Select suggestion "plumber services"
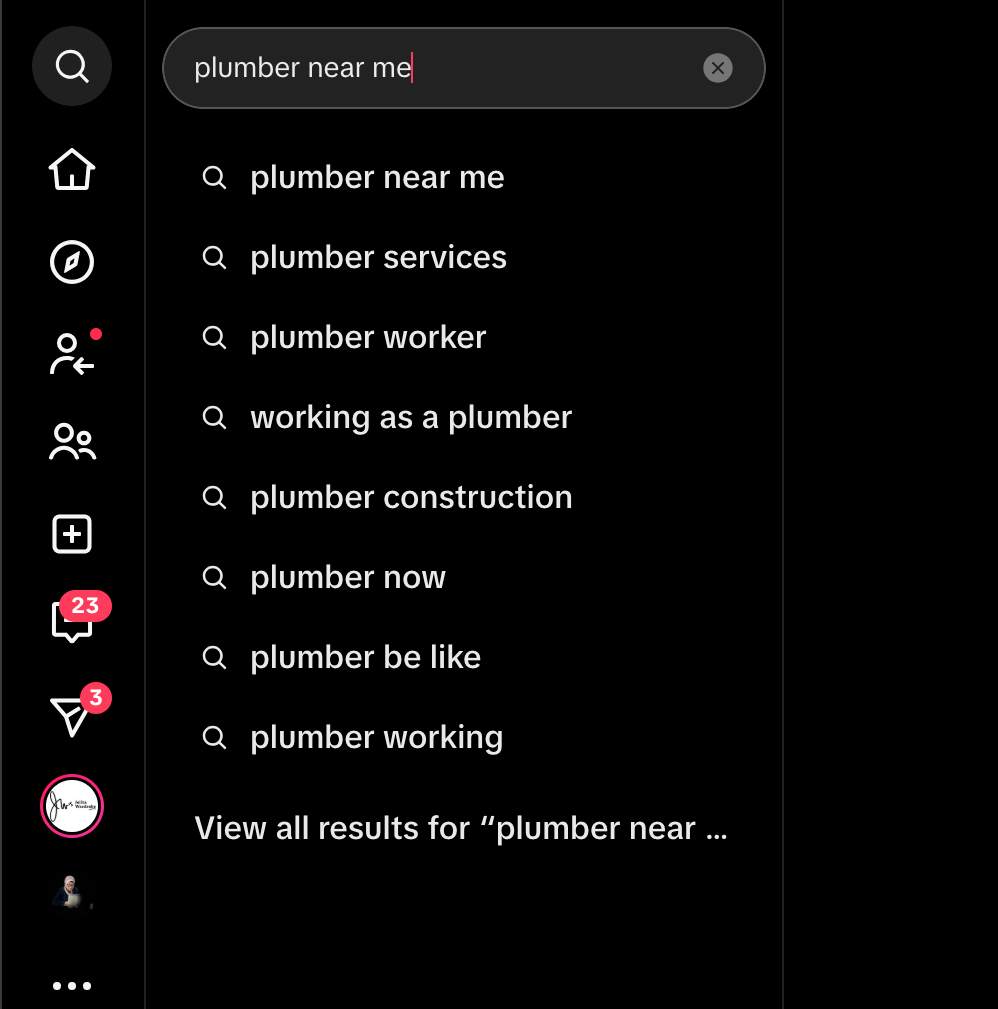 378,258
